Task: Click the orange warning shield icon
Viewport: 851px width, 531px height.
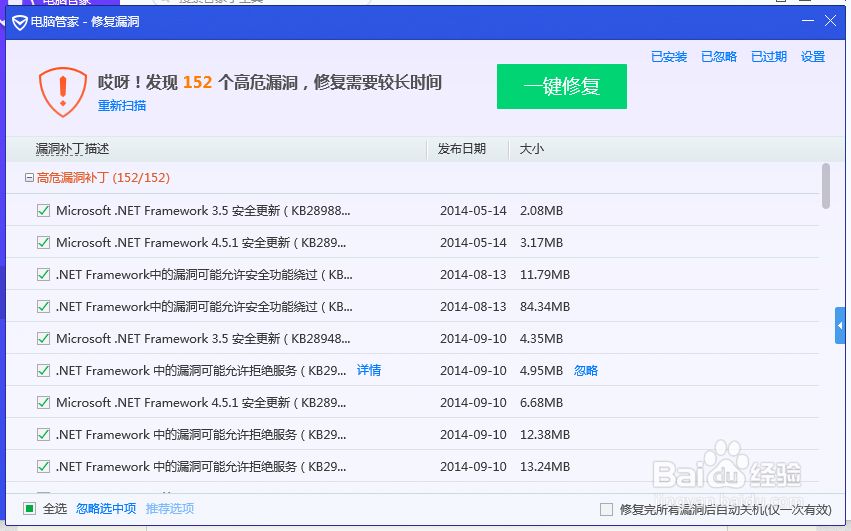Action: point(62,92)
